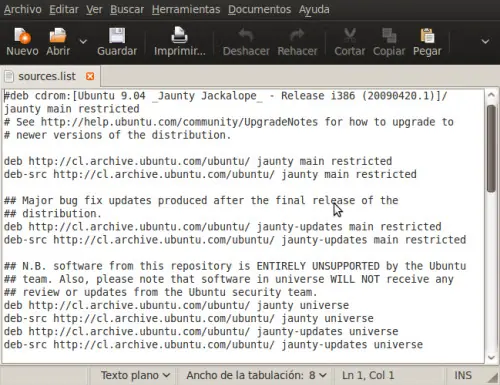This screenshot has width=500, height=385.
Task: Click the document icon on sources.list tab
Action: 9,77
